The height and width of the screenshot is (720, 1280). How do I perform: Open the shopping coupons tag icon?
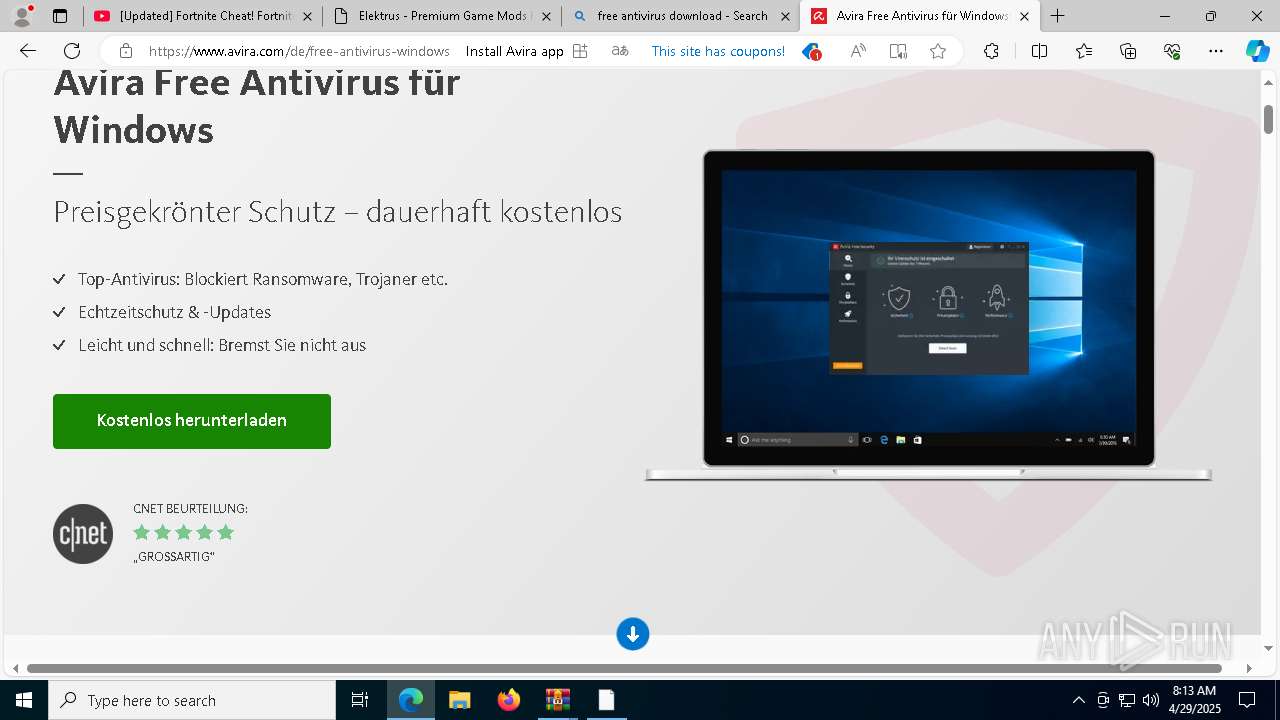click(x=811, y=51)
